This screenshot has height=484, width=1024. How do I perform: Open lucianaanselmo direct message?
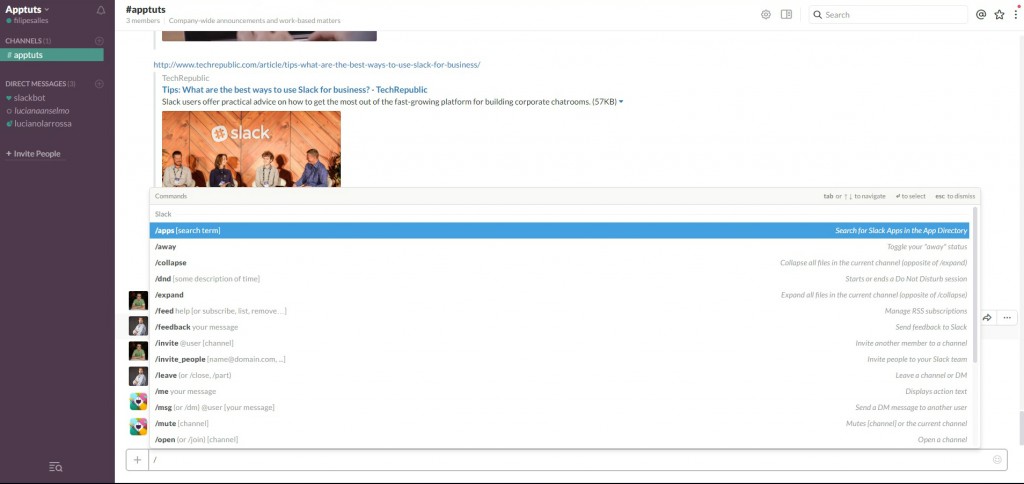click(x=42, y=111)
